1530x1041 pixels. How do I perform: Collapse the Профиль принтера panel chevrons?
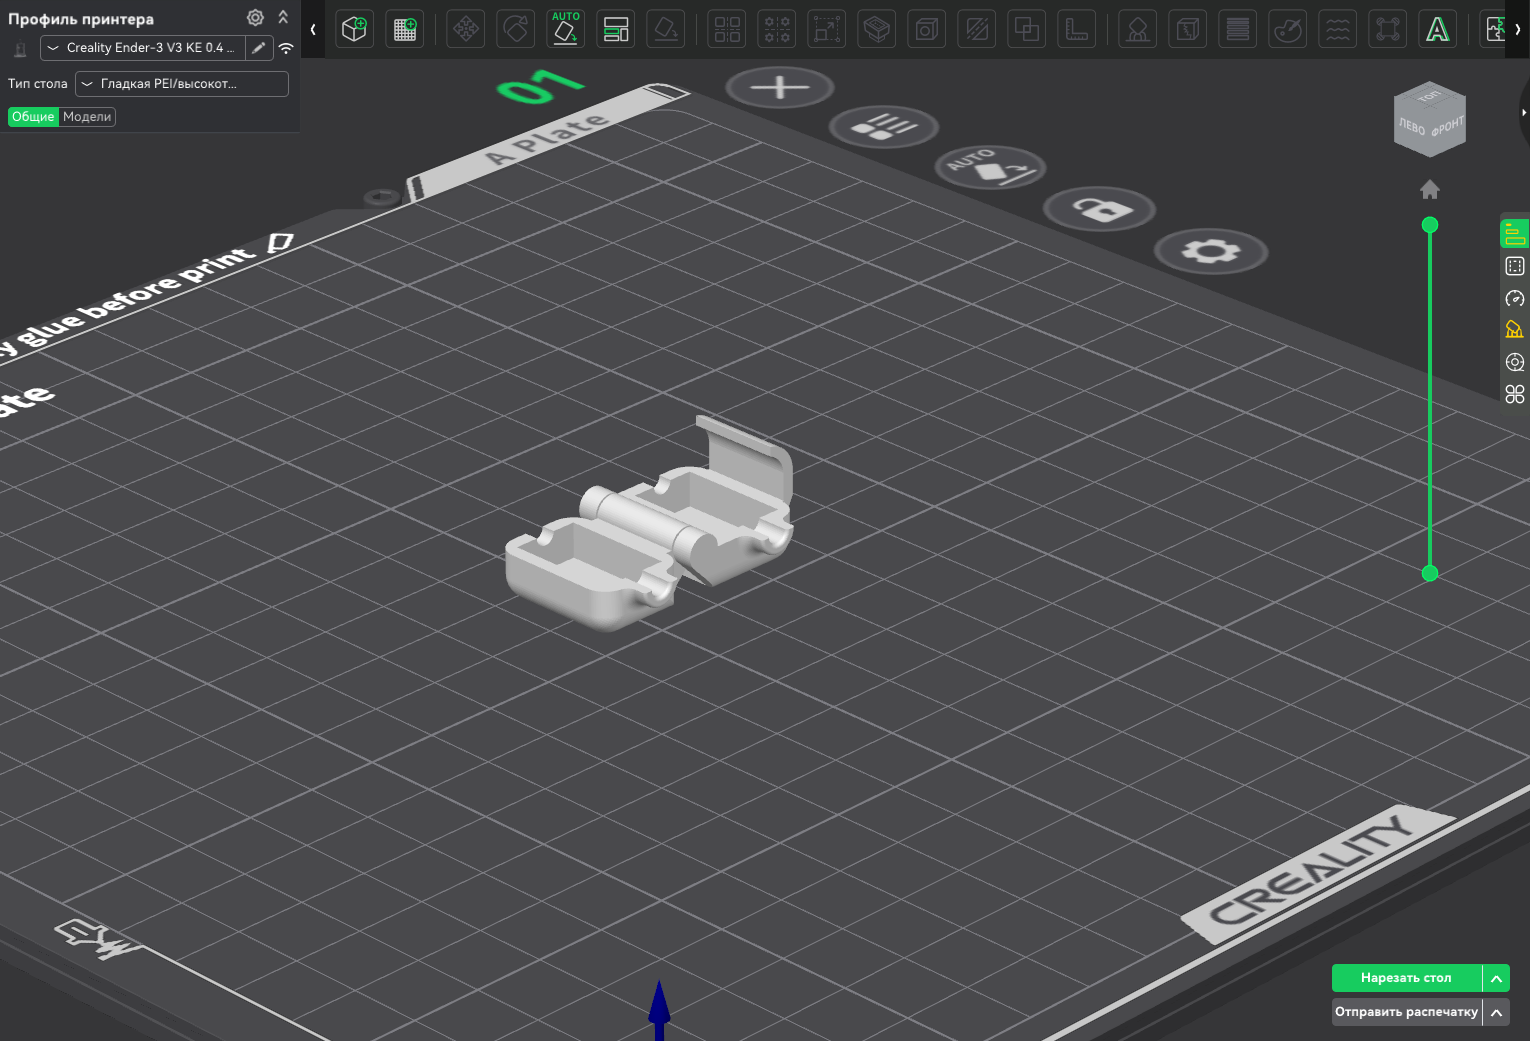283,18
